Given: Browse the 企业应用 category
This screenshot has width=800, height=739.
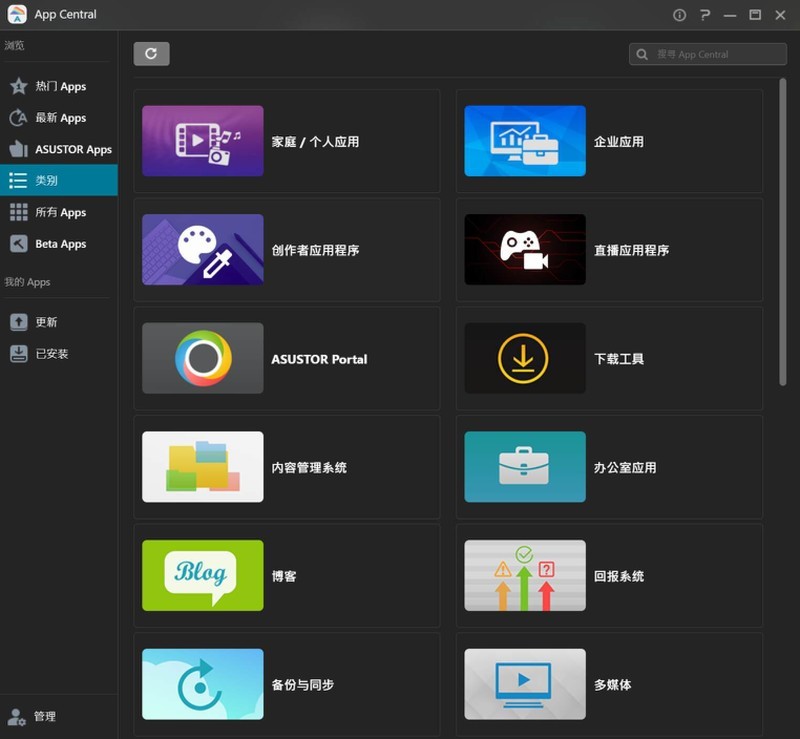Looking at the screenshot, I should pyautogui.click(x=610, y=141).
